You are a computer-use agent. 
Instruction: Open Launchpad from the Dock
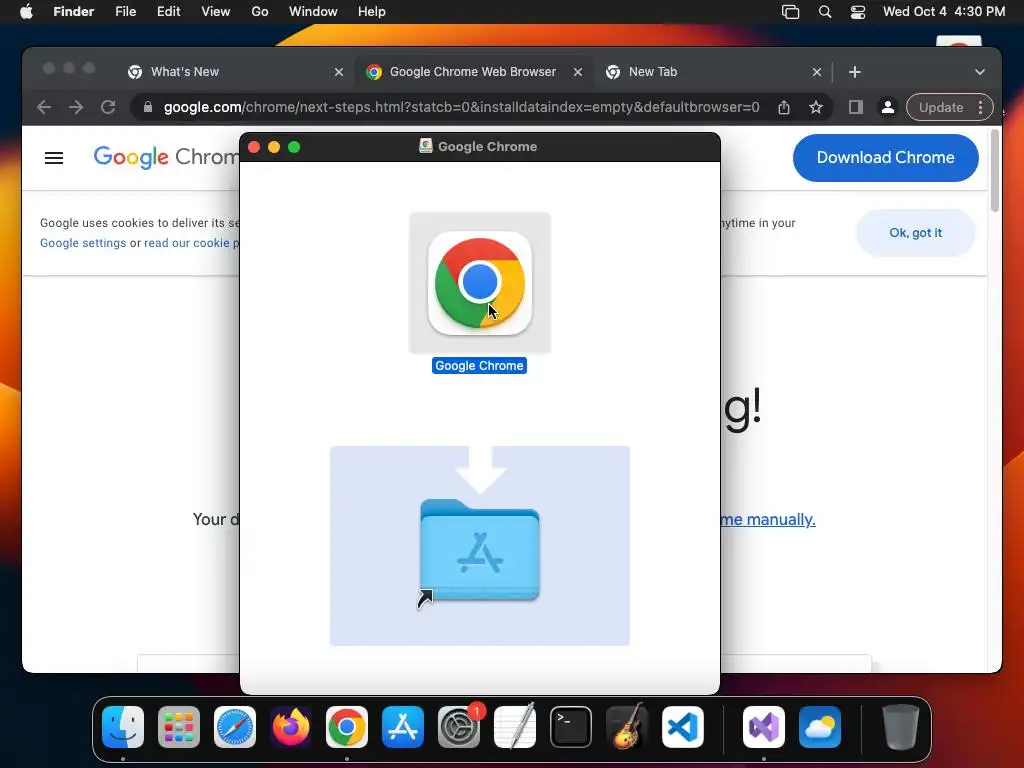click(x=179, y=727)
